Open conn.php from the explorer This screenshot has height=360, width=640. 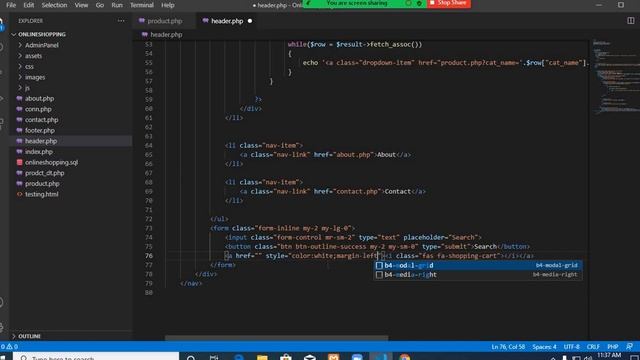(38, 109)
